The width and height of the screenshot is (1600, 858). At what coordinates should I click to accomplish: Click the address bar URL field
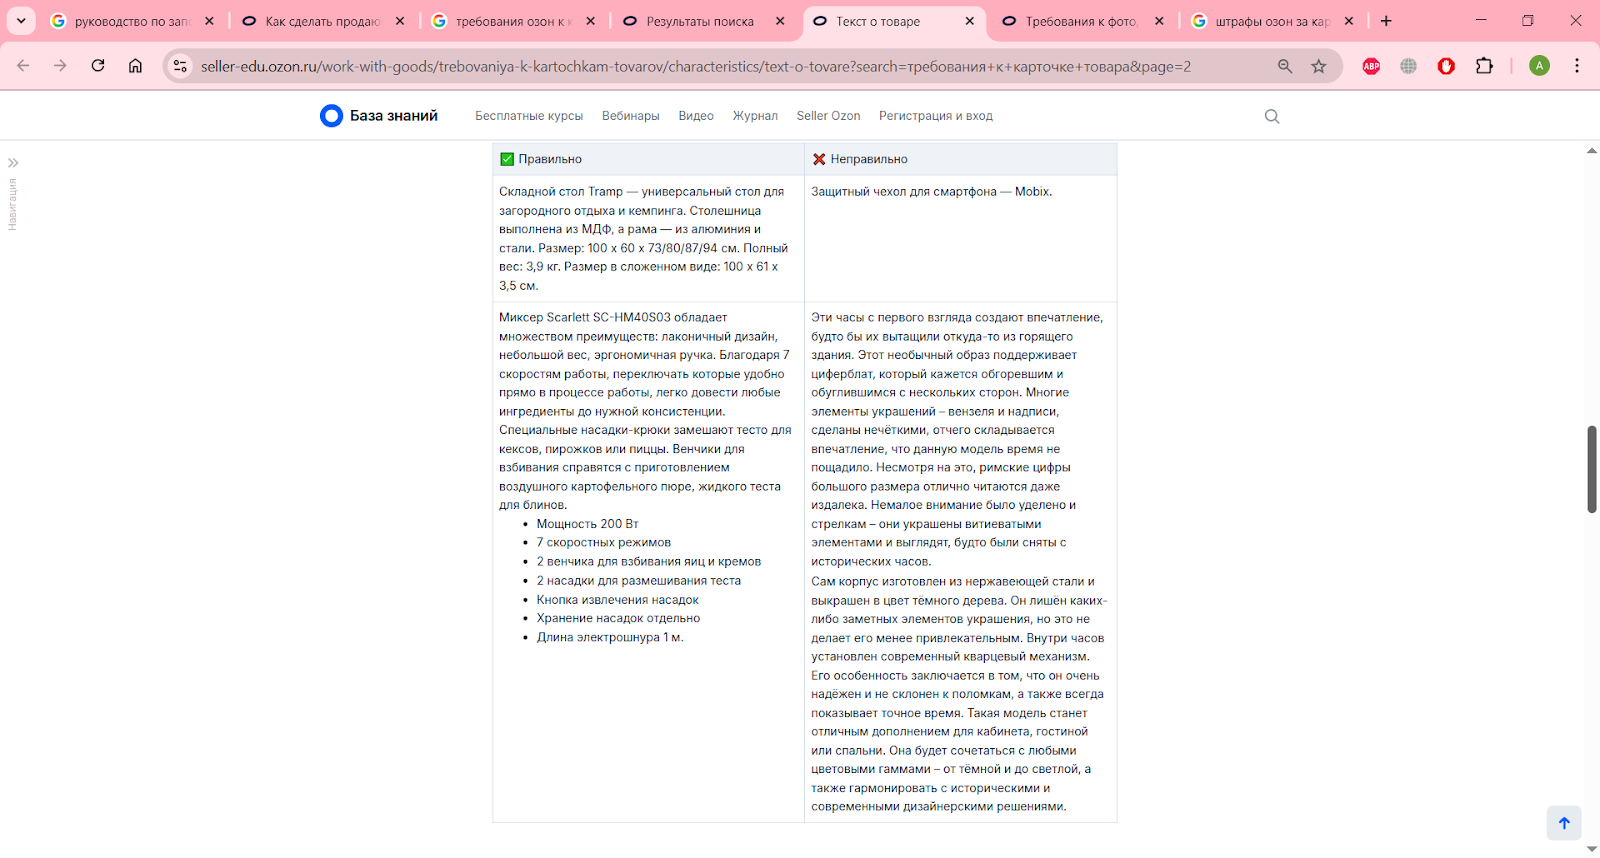(x=696, y=66)
